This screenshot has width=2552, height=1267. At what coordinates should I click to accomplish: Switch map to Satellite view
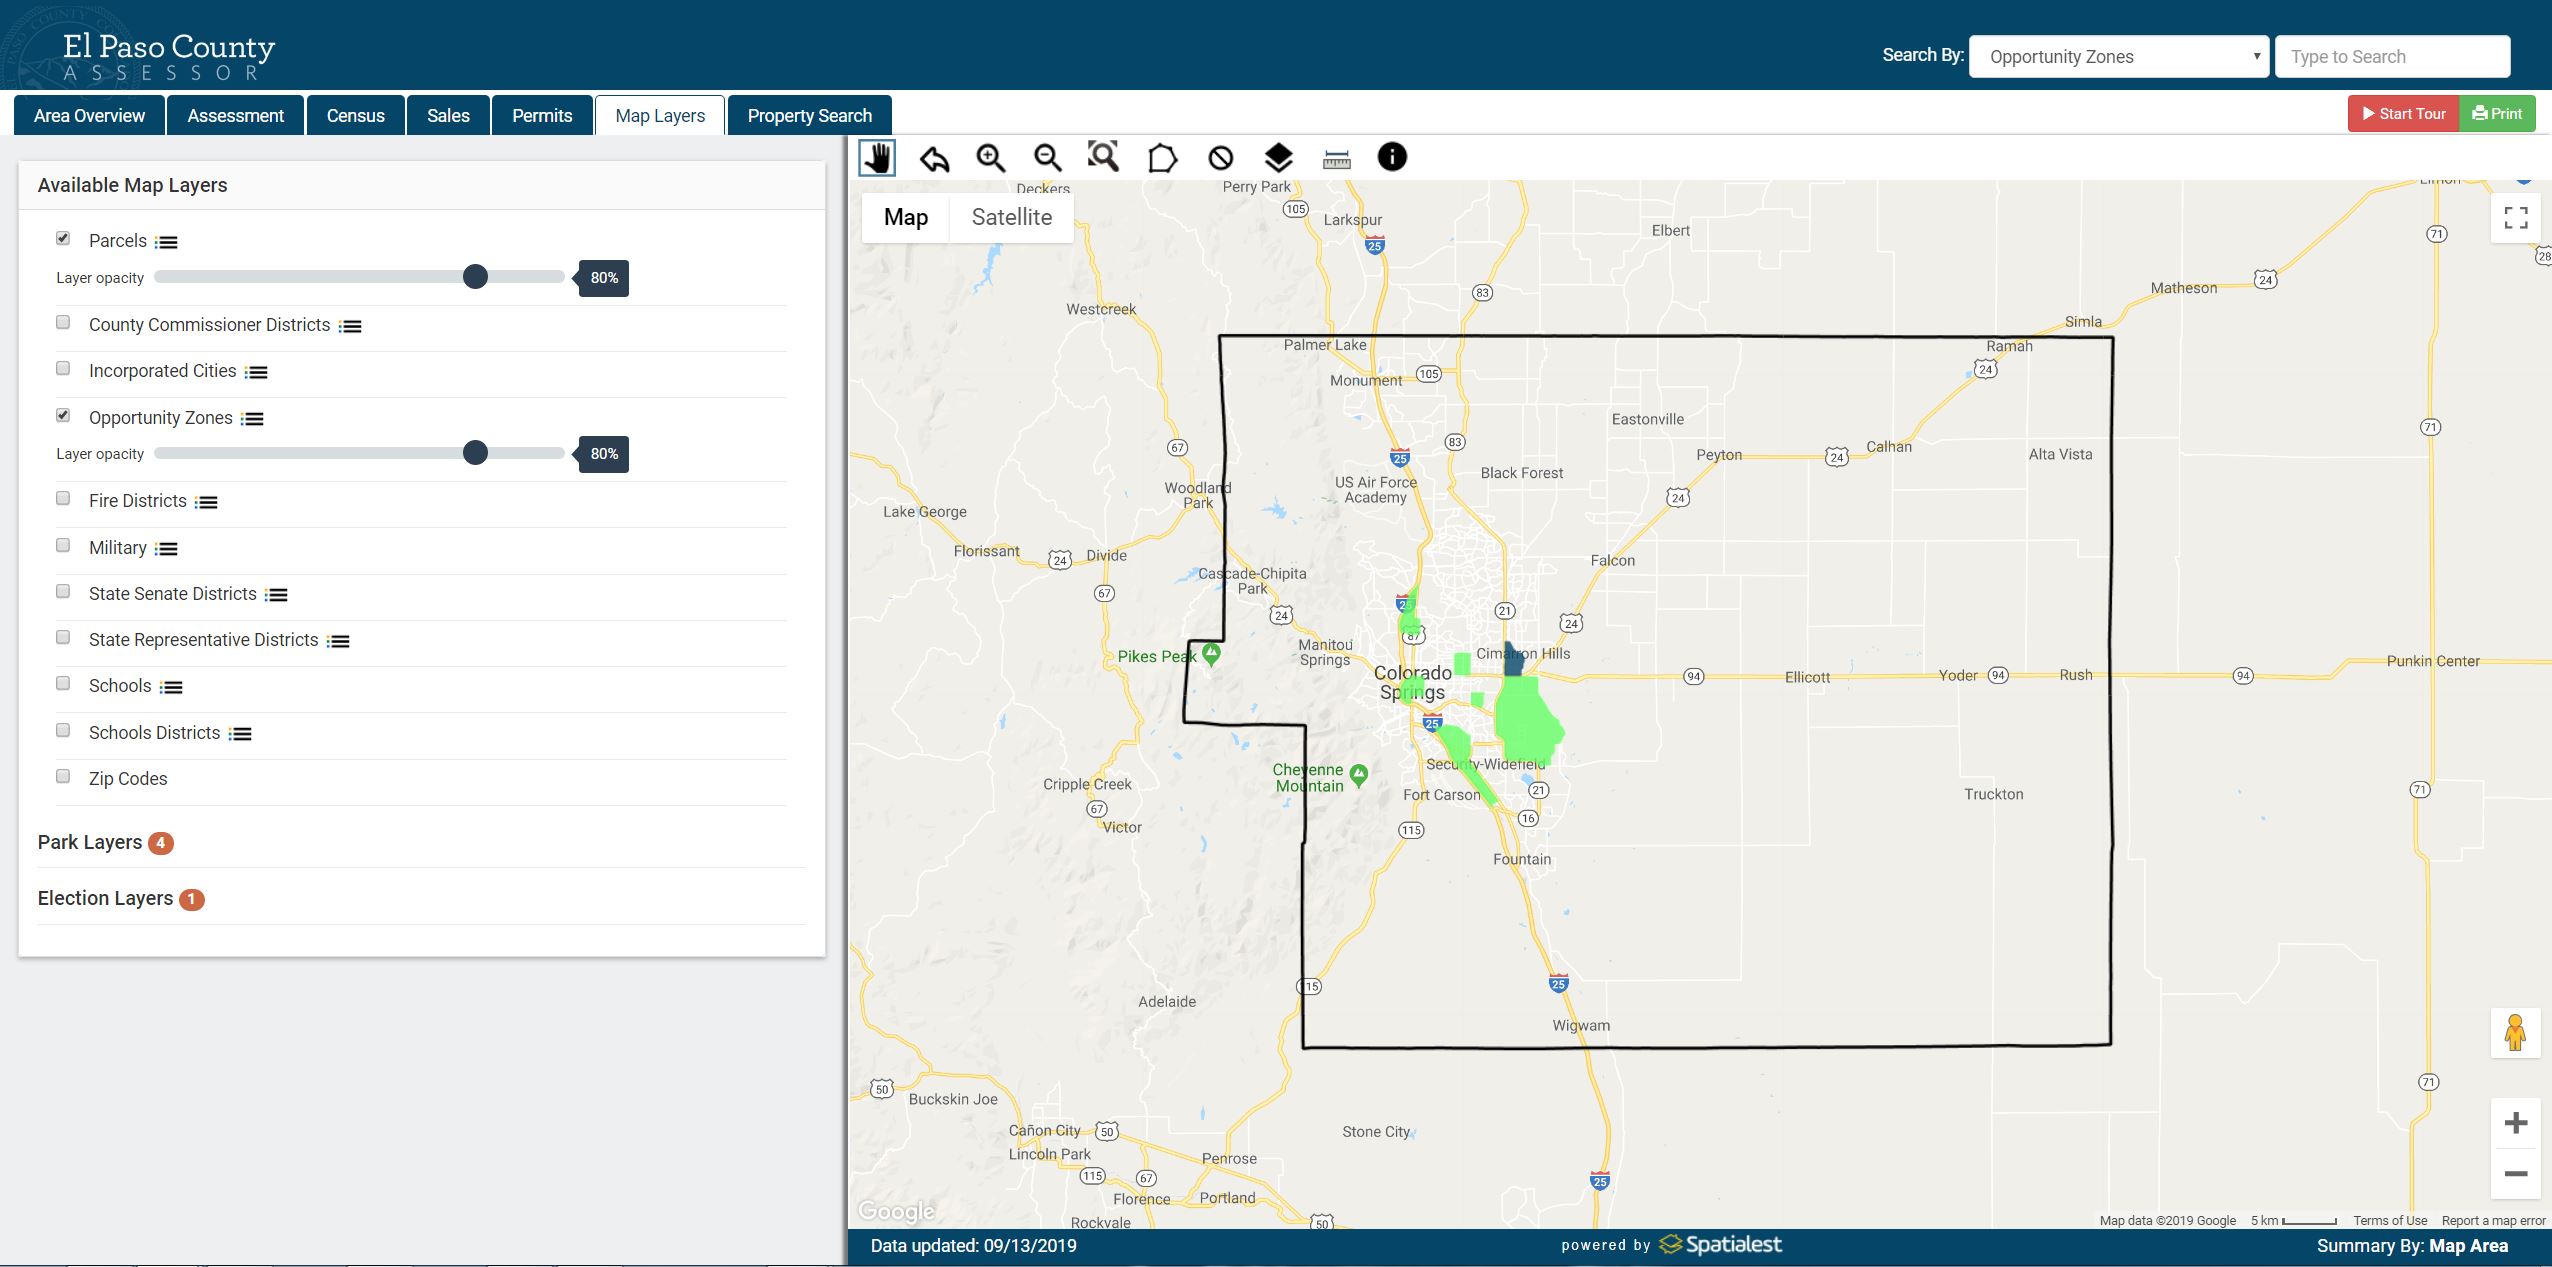[x=1011, y=217]
